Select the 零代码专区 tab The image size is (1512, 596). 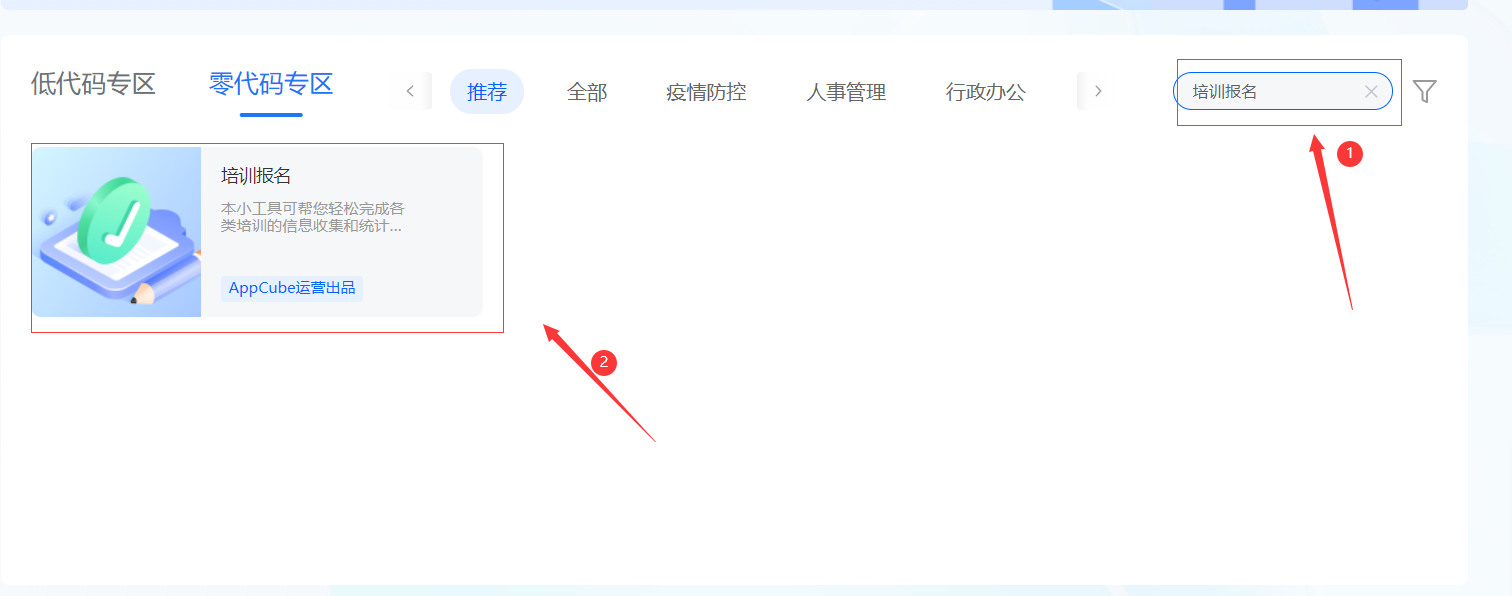[271, 84]
